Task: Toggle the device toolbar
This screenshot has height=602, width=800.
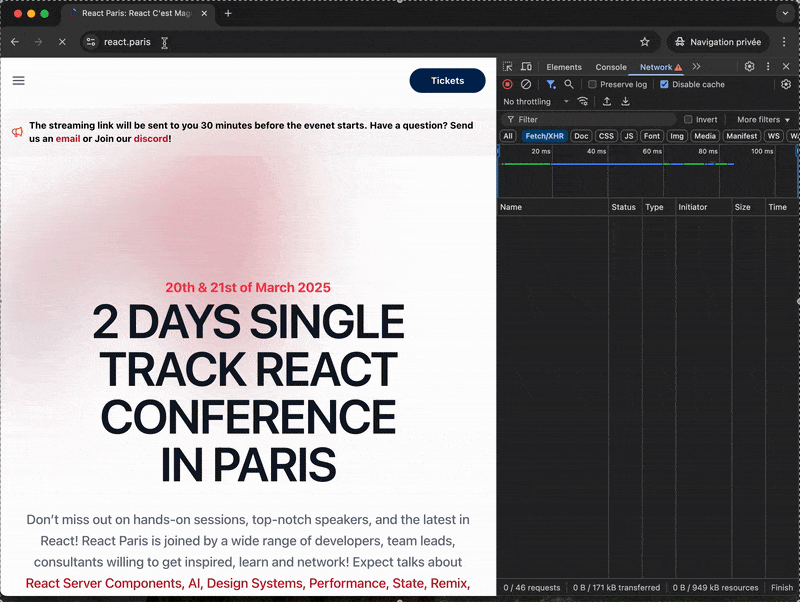Action: click(x=526, y=67)
